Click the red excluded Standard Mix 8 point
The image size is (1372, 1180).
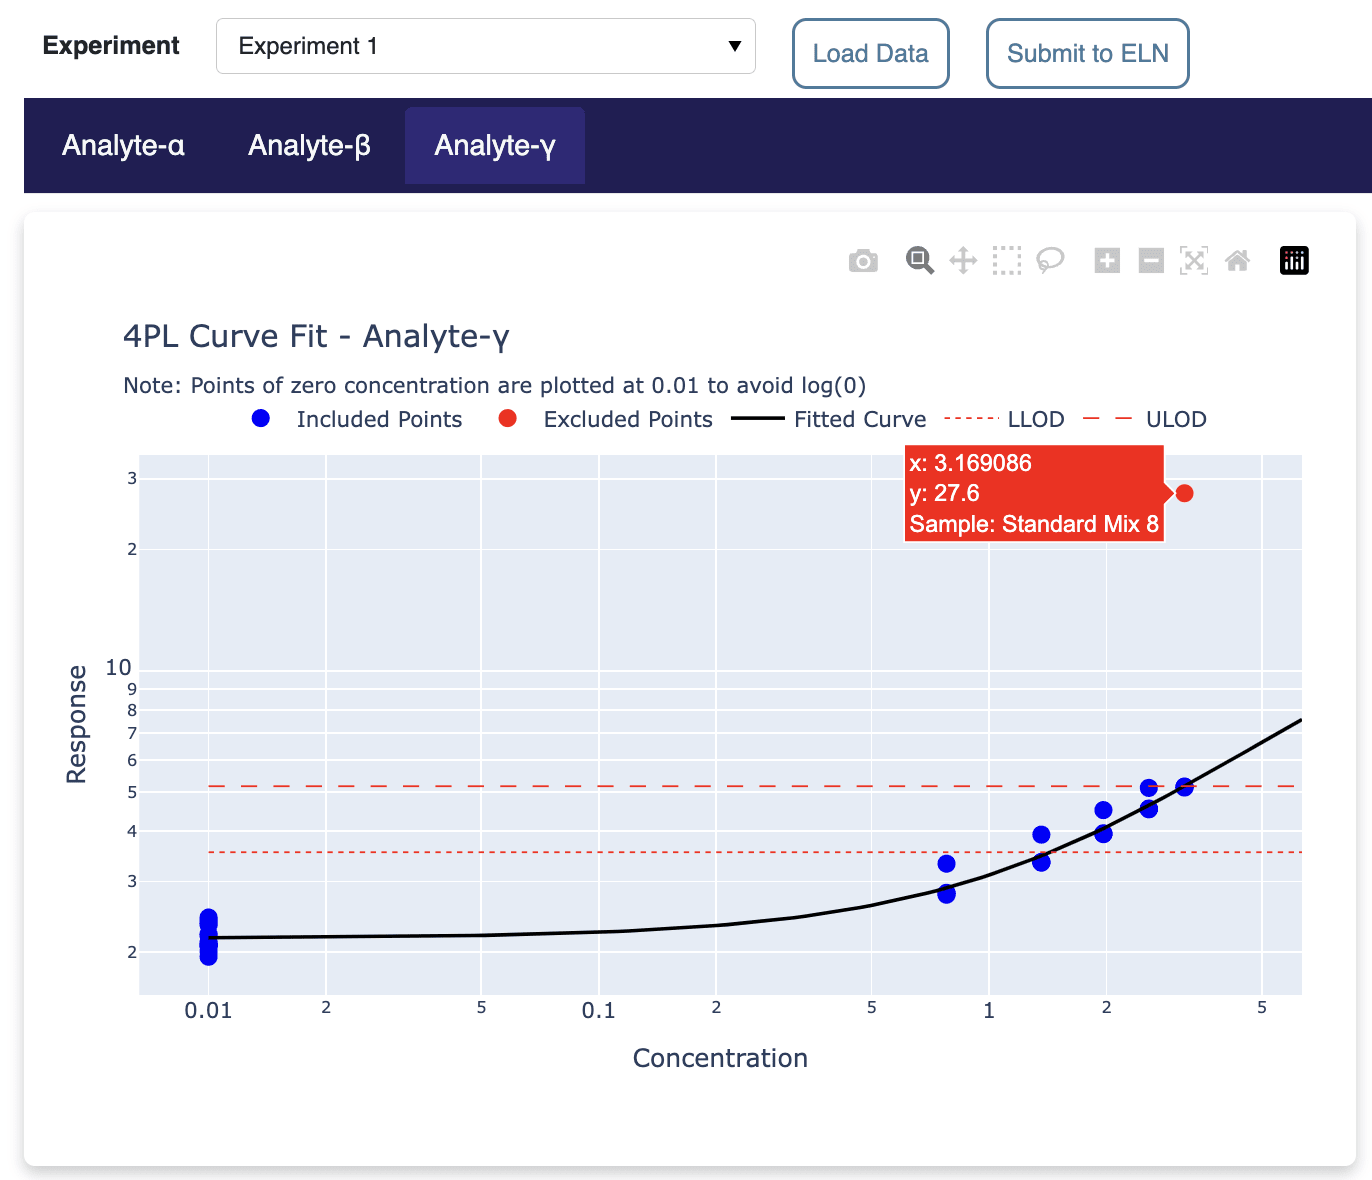(x=1184, y=493)
